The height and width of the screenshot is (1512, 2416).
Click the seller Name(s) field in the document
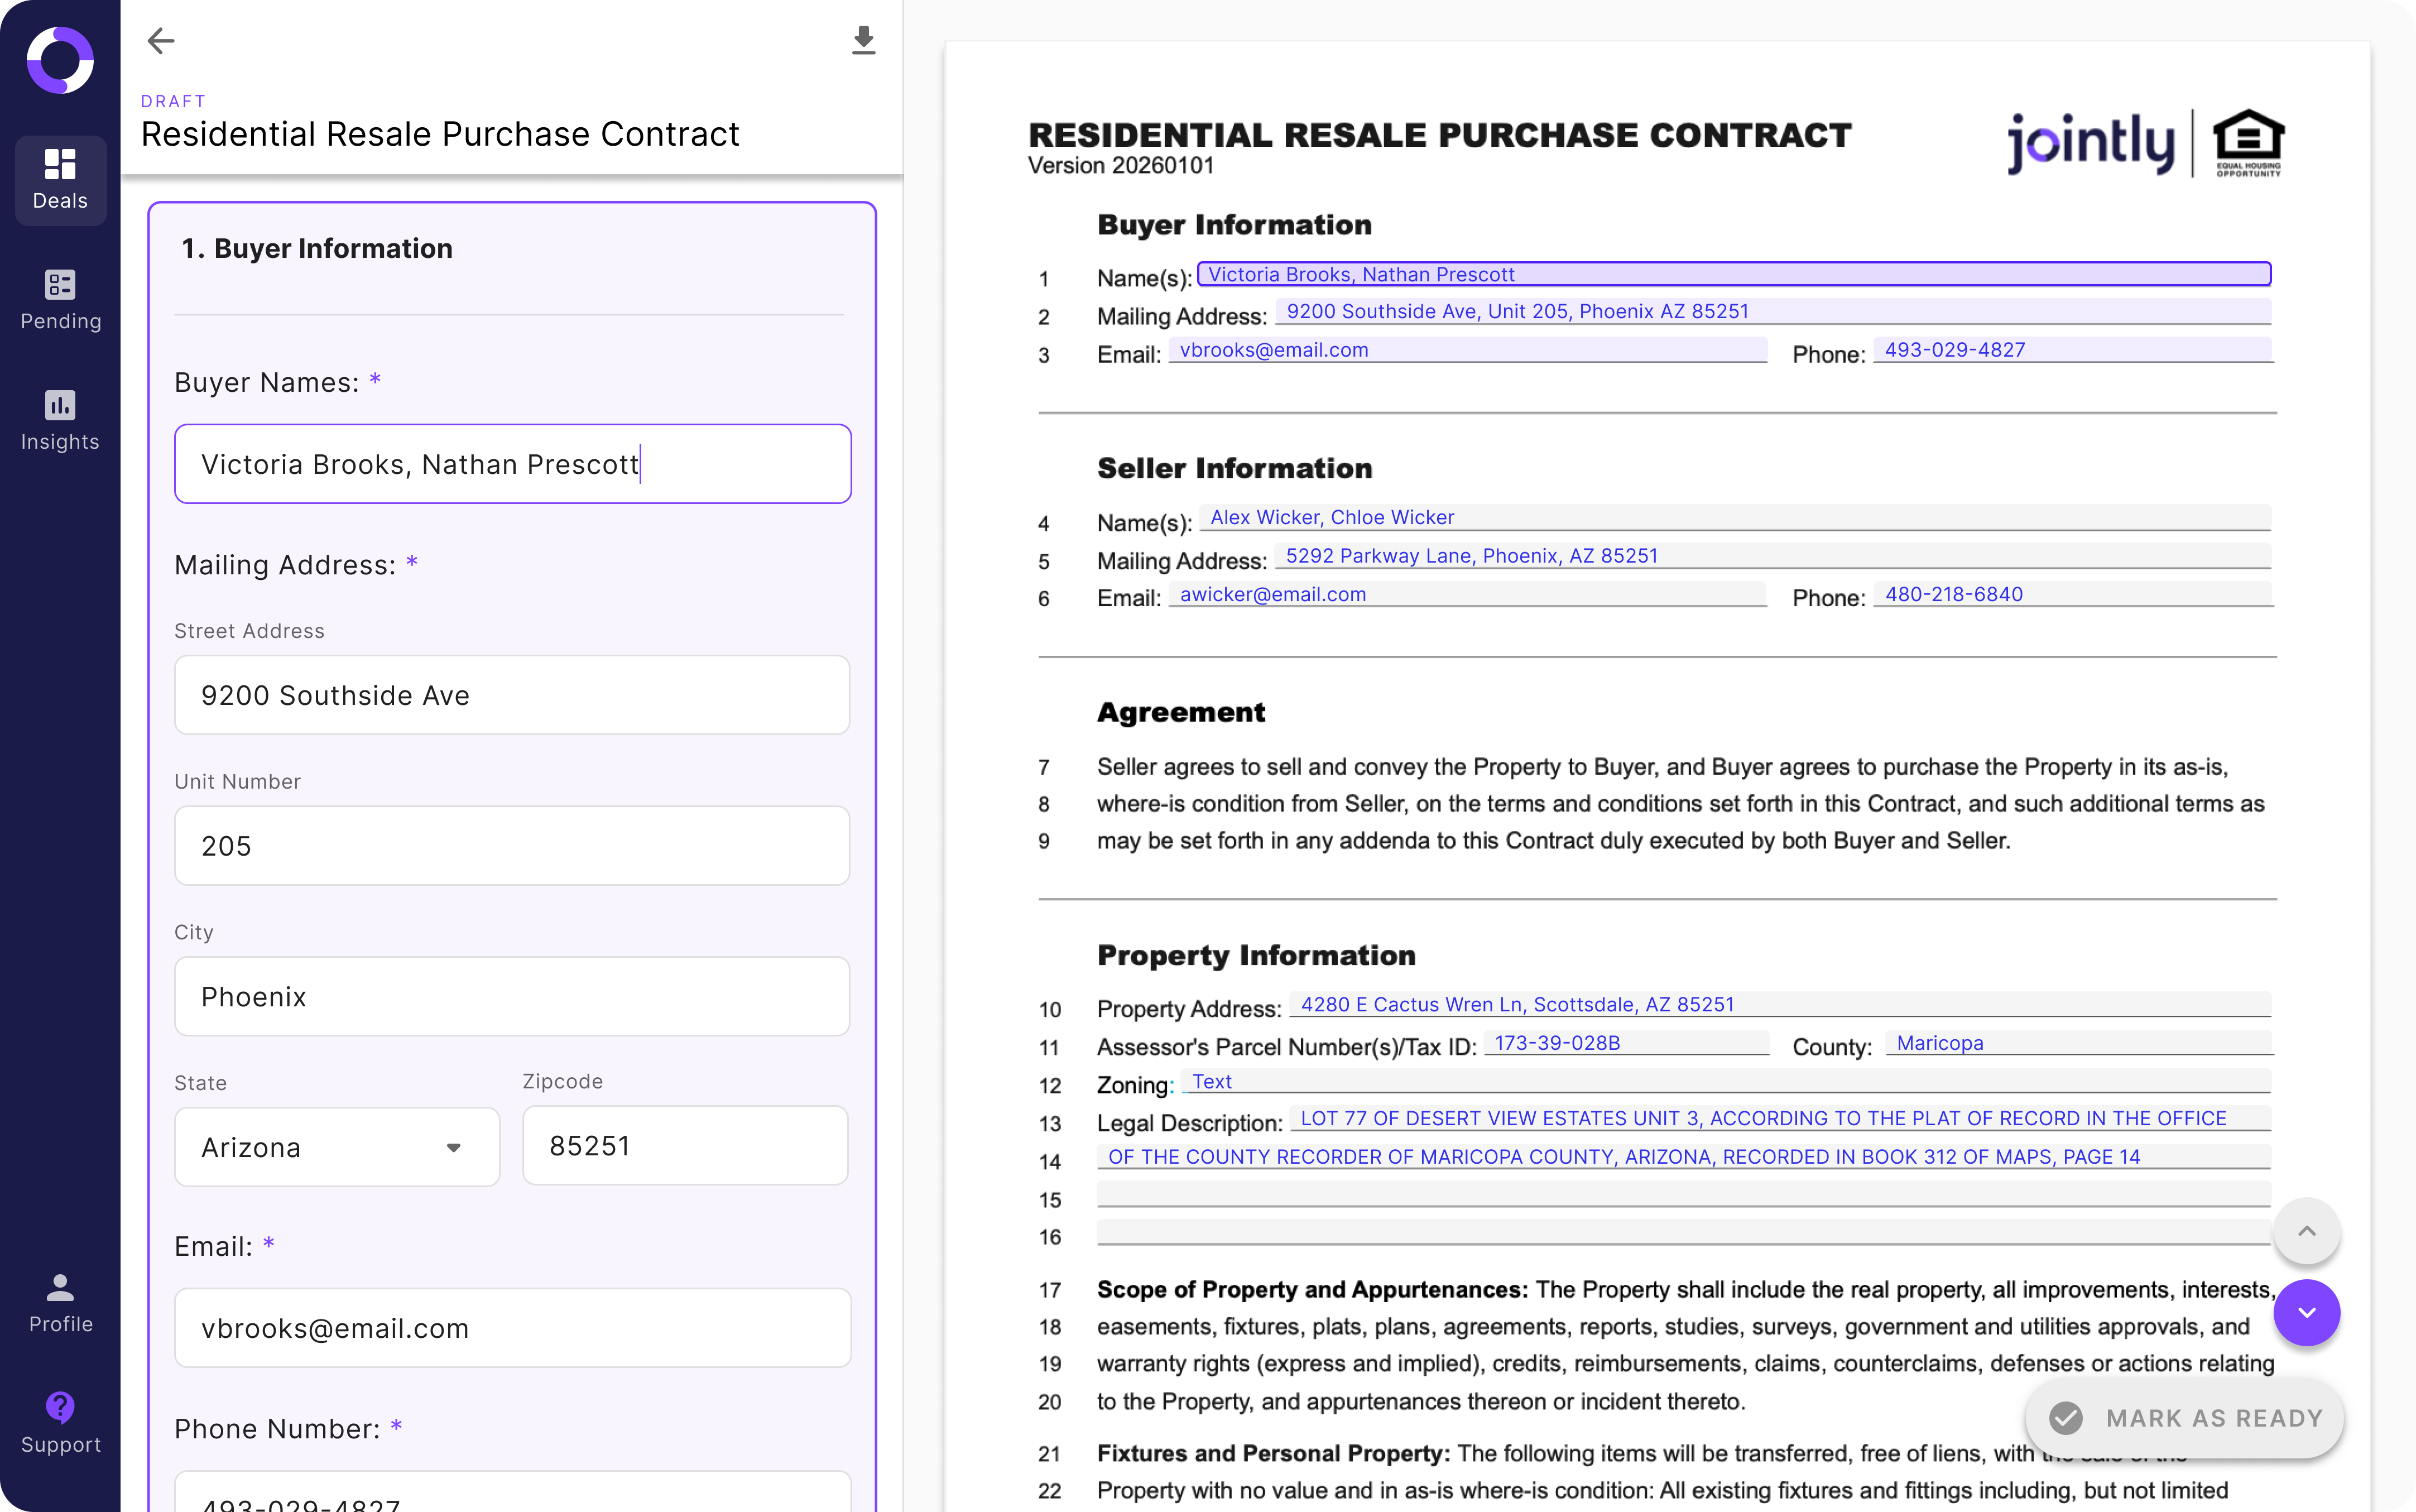tap(1735, 518)
